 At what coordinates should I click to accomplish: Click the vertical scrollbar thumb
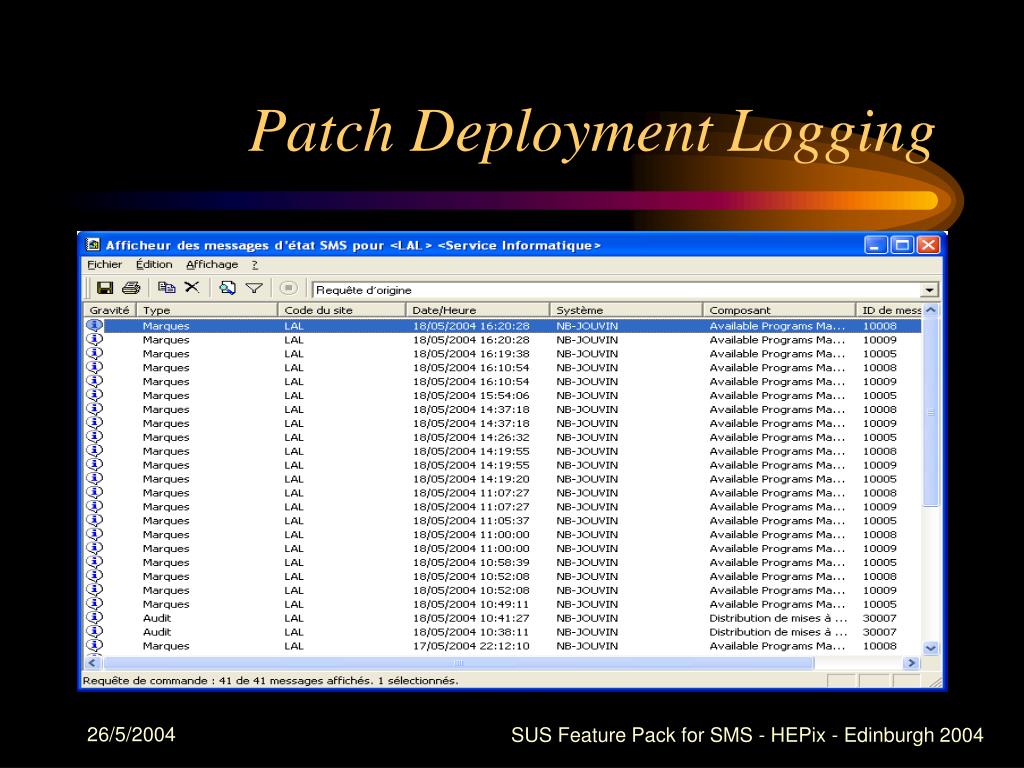tap(931, 412)
